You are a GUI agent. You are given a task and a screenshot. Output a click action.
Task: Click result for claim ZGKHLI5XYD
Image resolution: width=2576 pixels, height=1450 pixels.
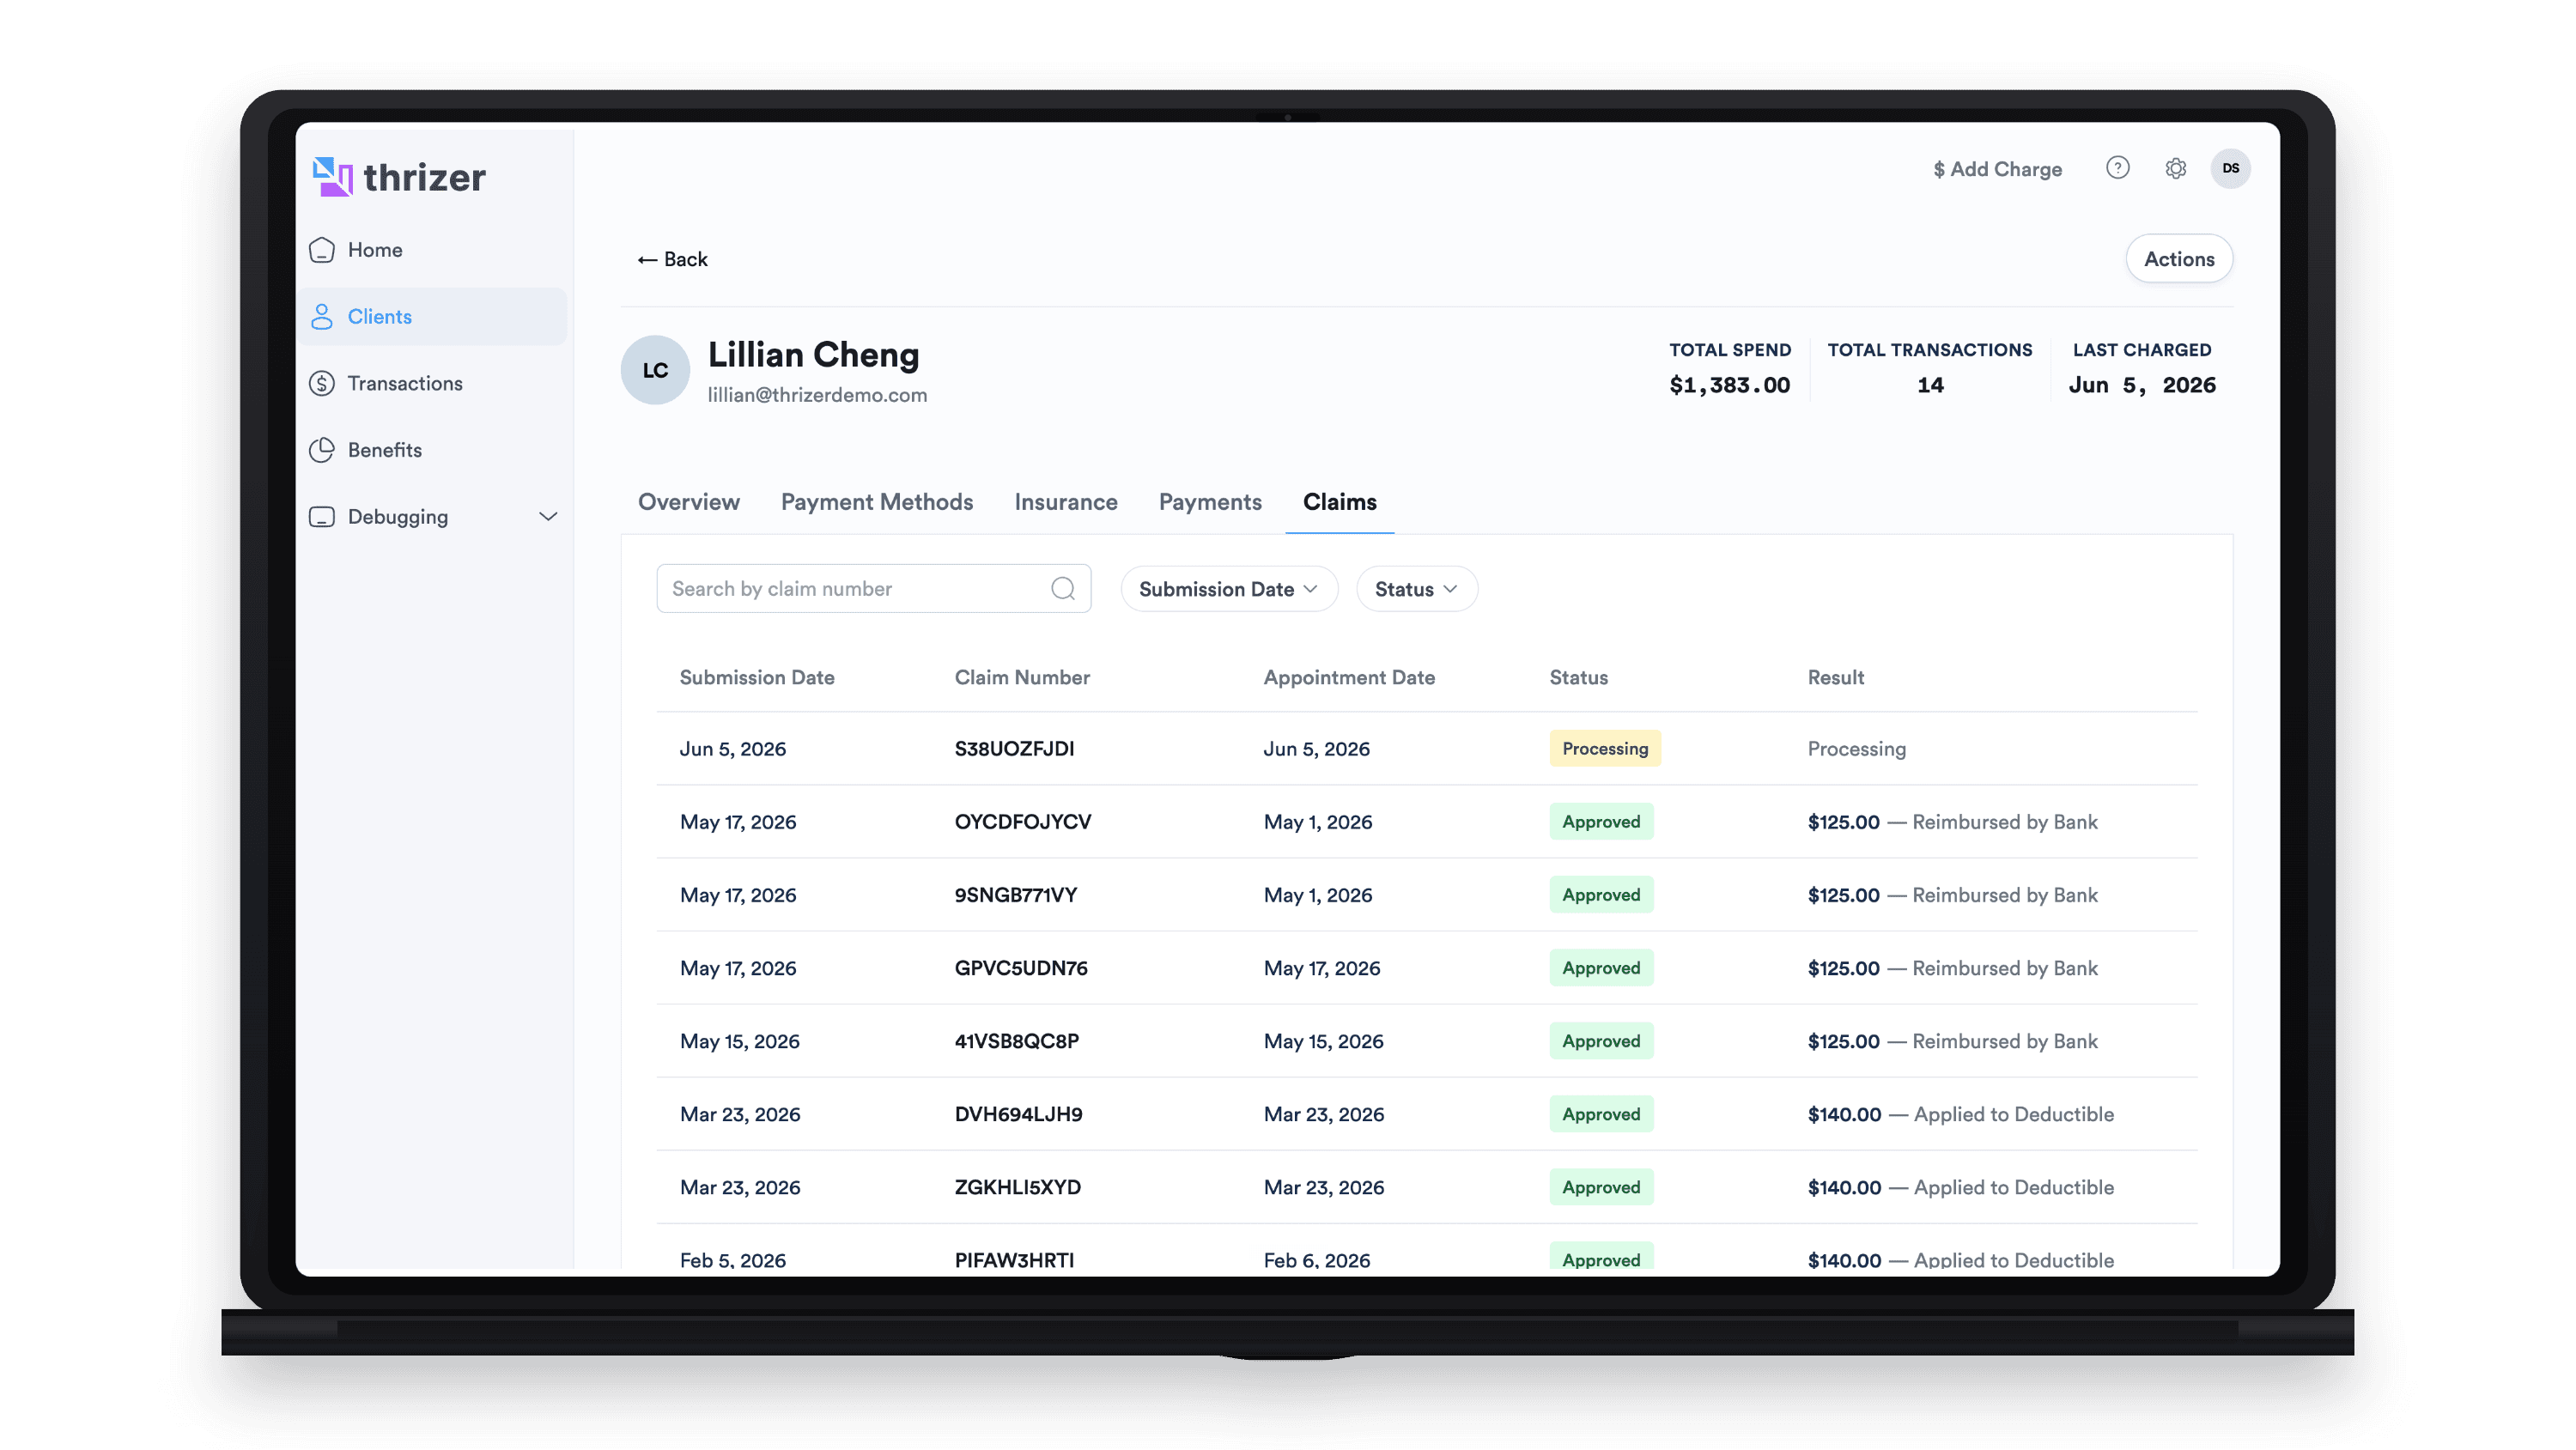pyautogui.click(x=1960, y=1187)
